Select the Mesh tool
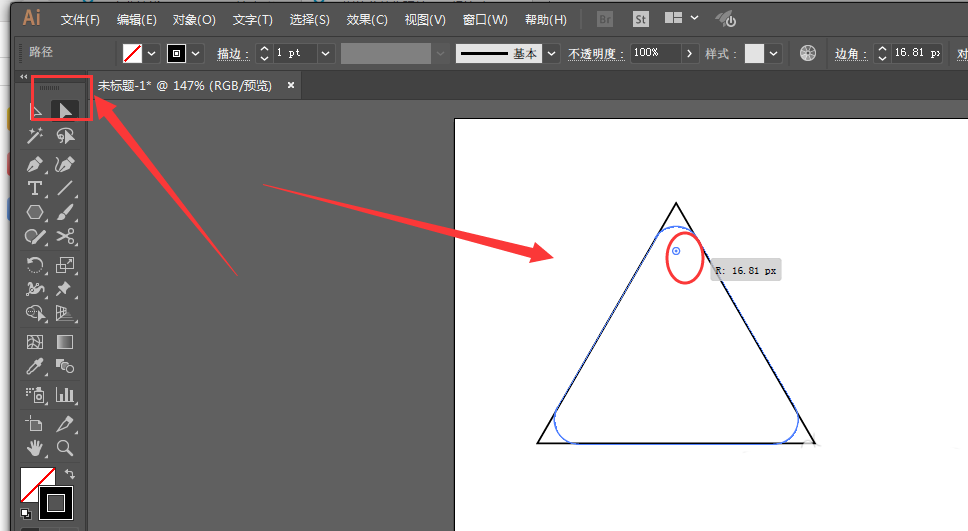The width and height of the screenshot is (968, 531). (35, 342)
